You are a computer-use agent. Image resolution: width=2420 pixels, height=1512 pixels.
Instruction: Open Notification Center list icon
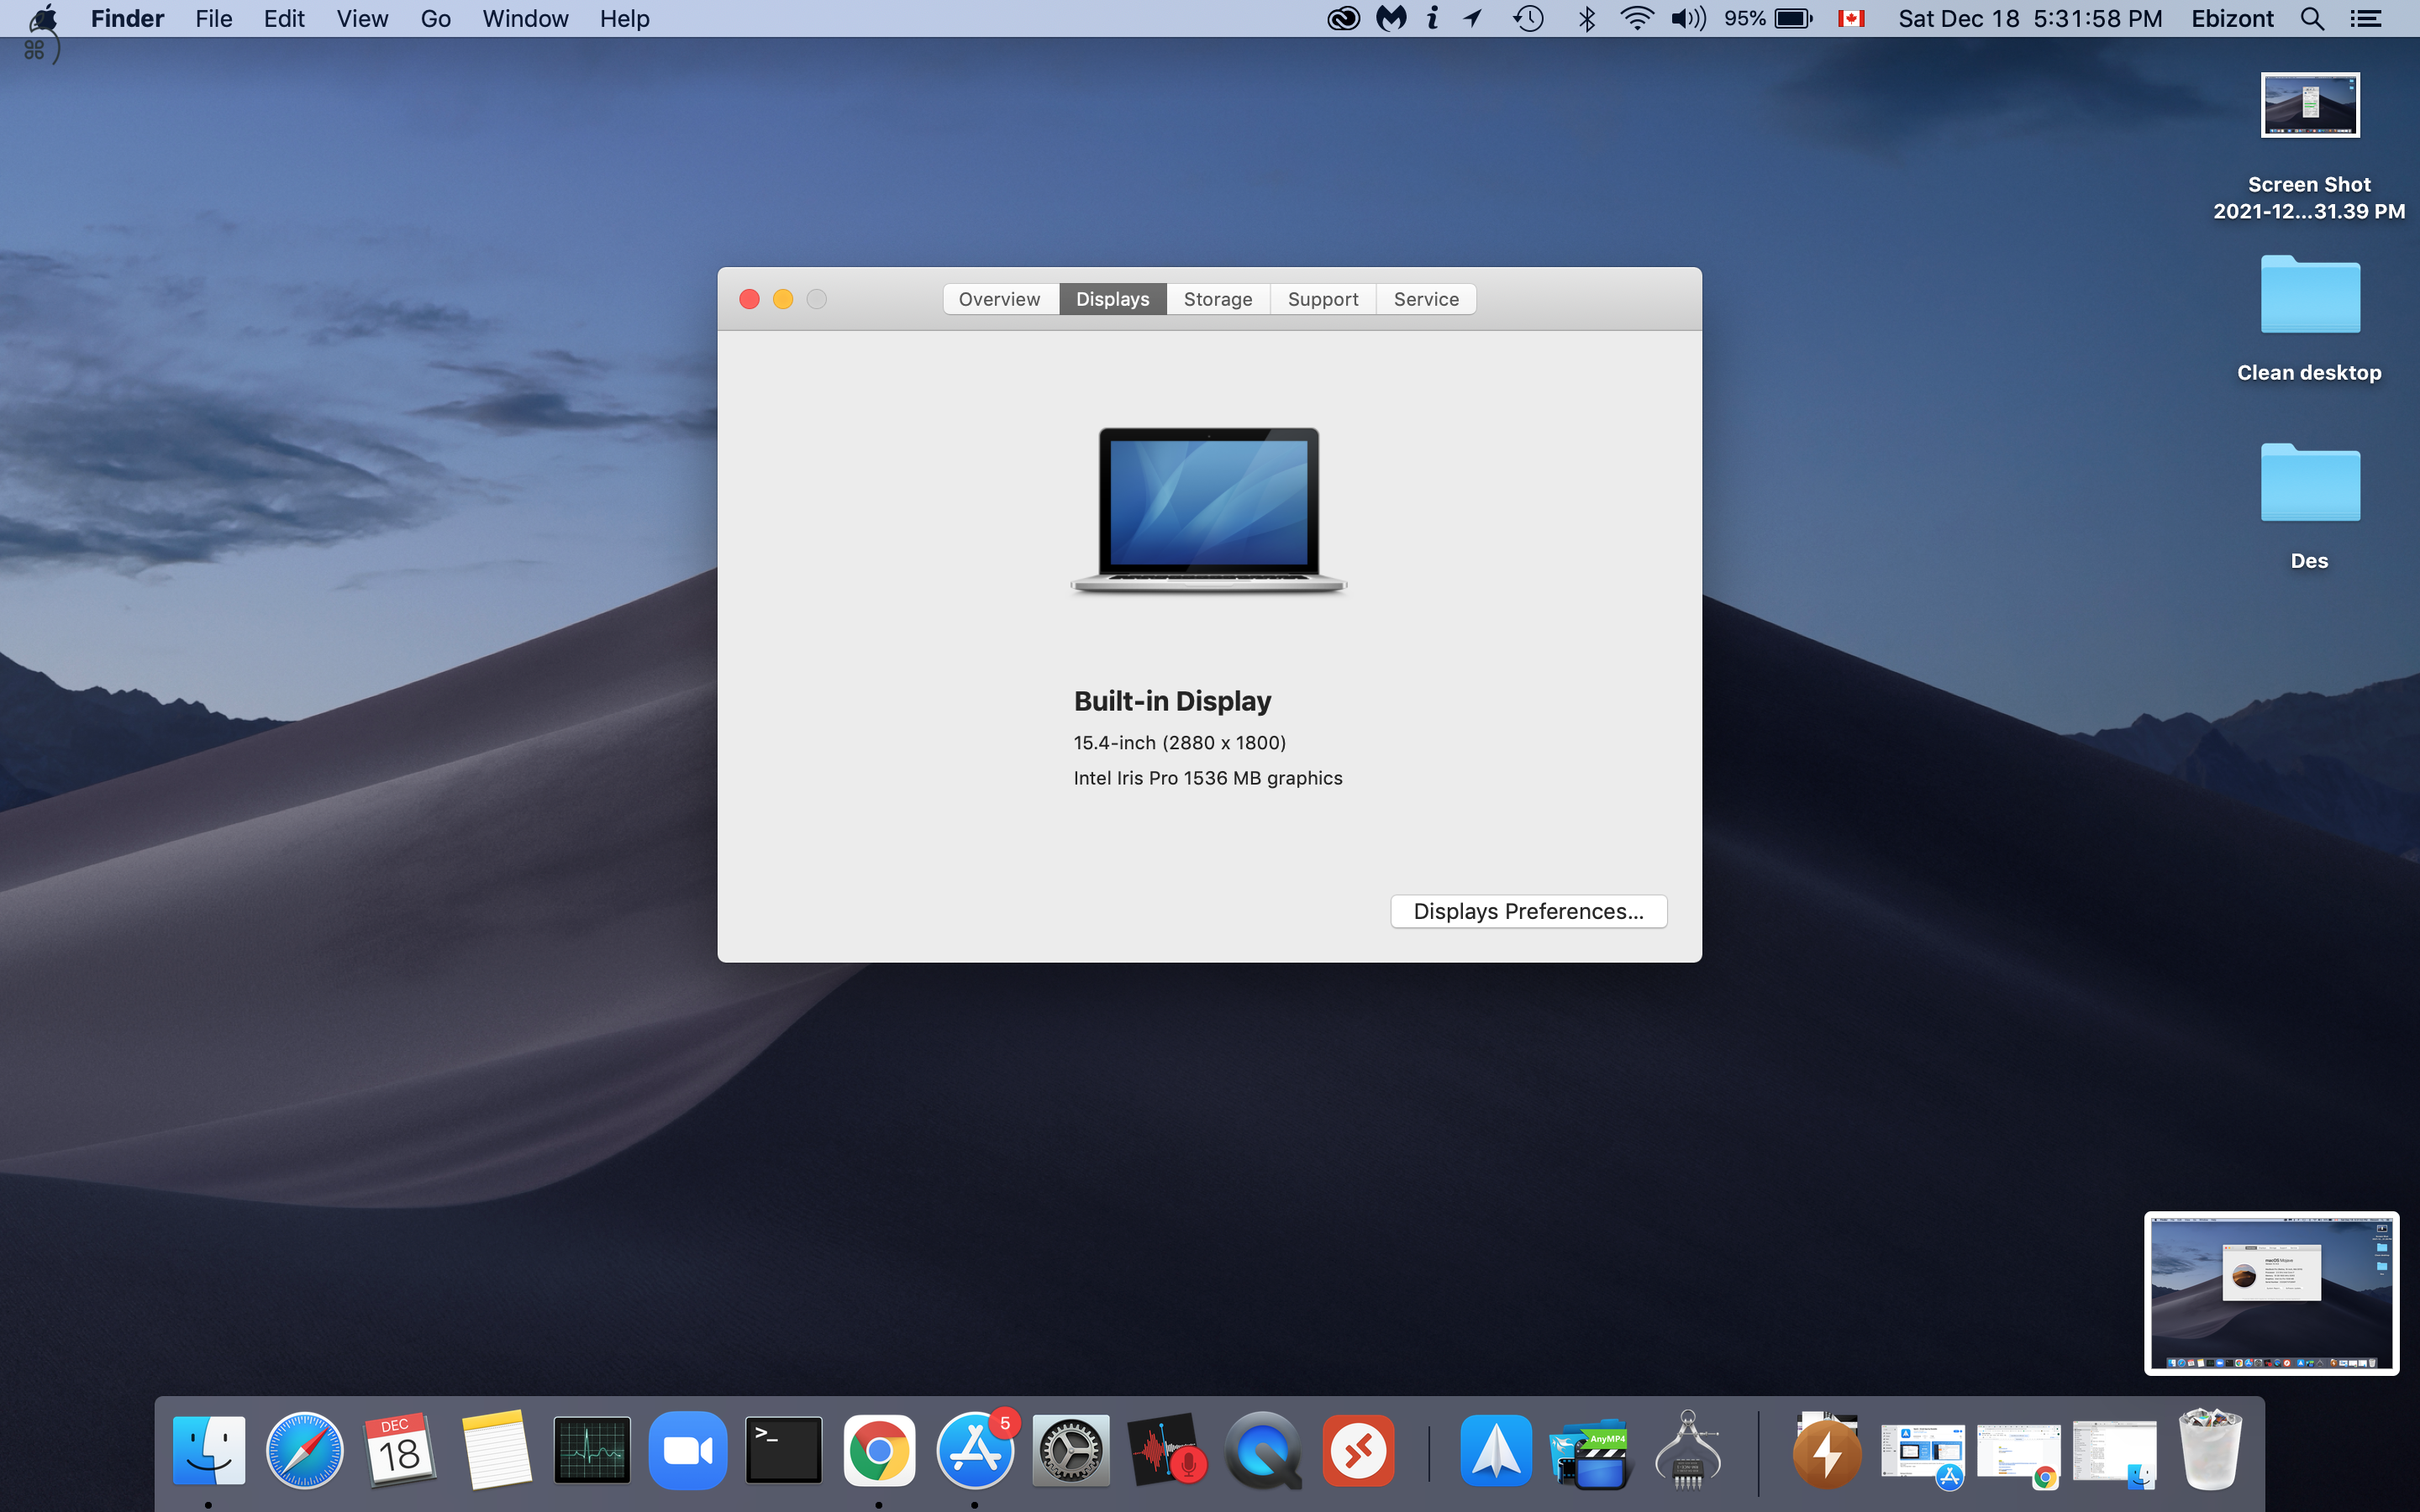[2366, 18]
